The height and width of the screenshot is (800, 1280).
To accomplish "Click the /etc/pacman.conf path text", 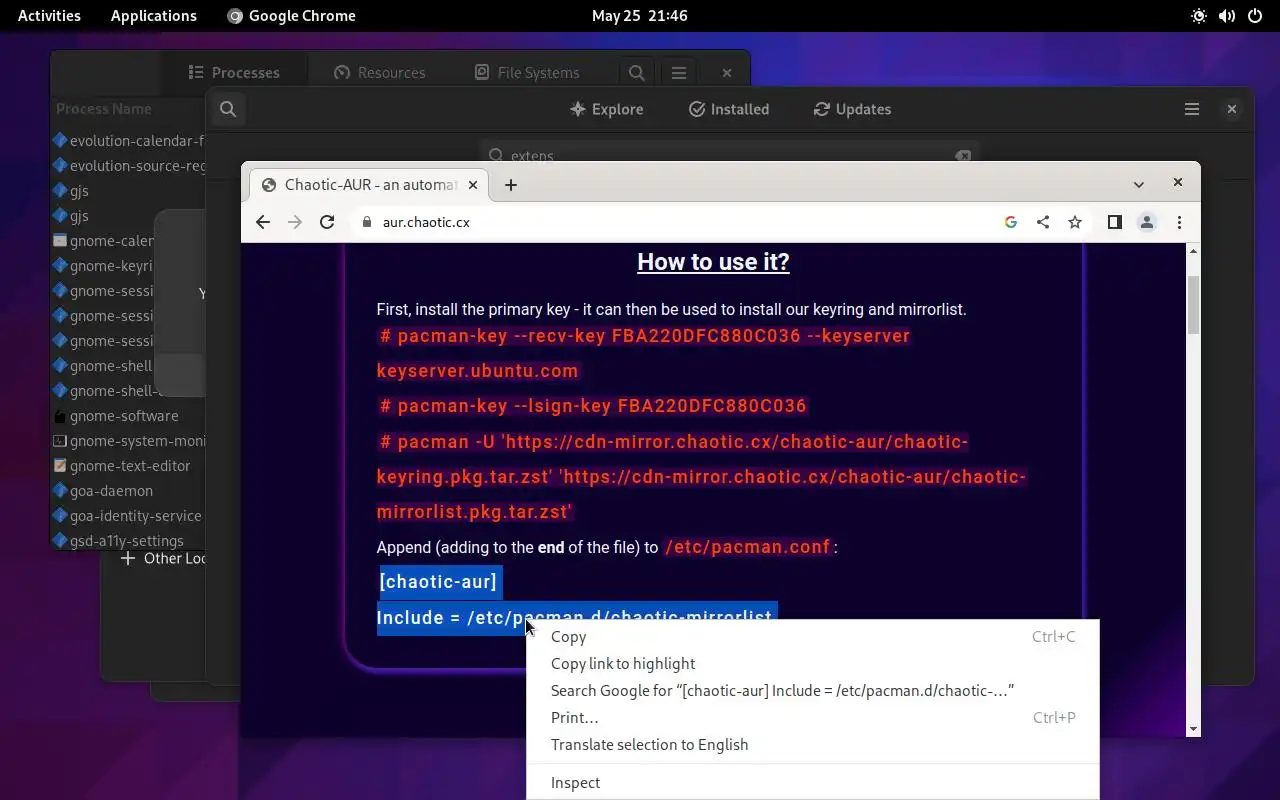I will click(748, 547).
